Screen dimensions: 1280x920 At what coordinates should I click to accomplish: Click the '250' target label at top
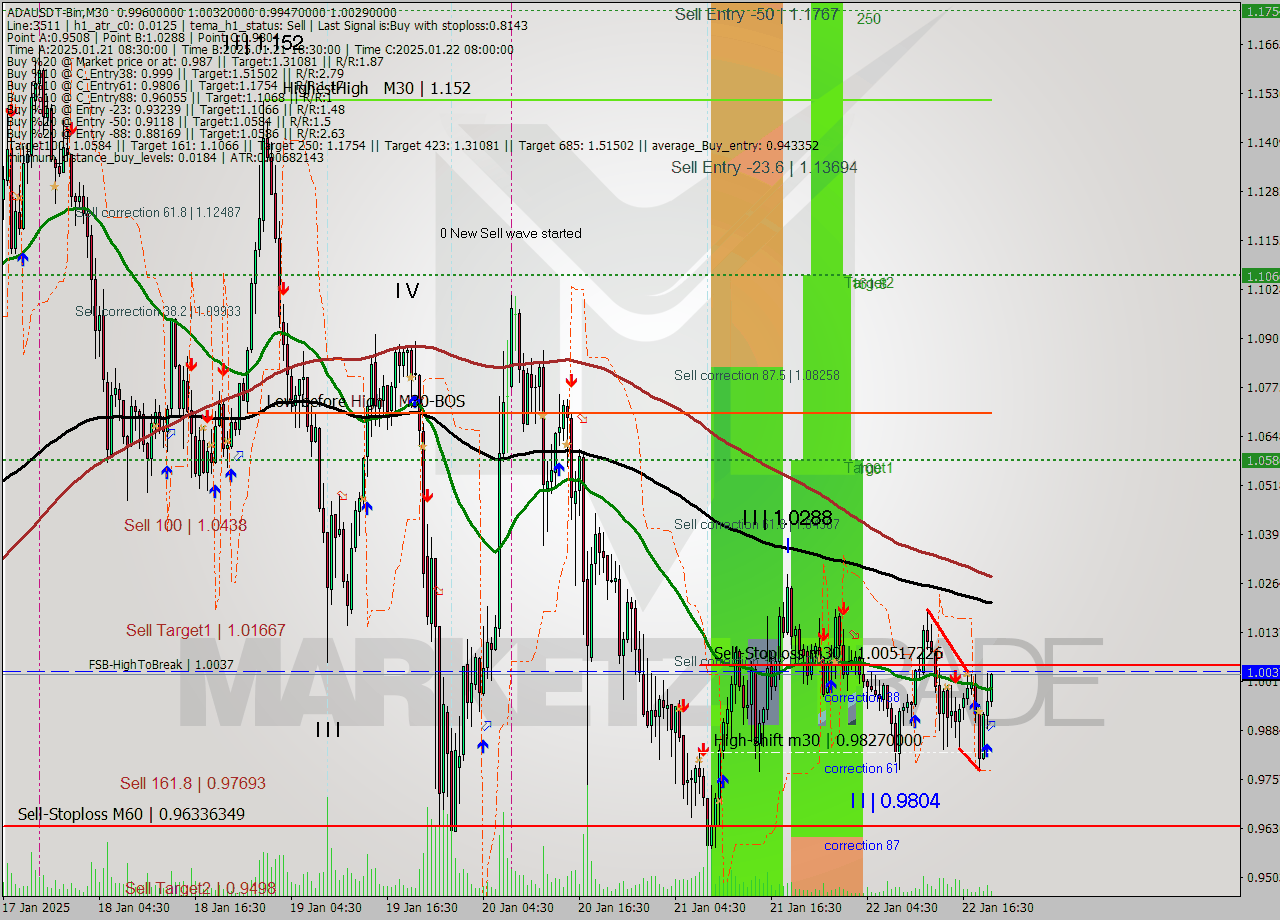[x=868, y=18]
